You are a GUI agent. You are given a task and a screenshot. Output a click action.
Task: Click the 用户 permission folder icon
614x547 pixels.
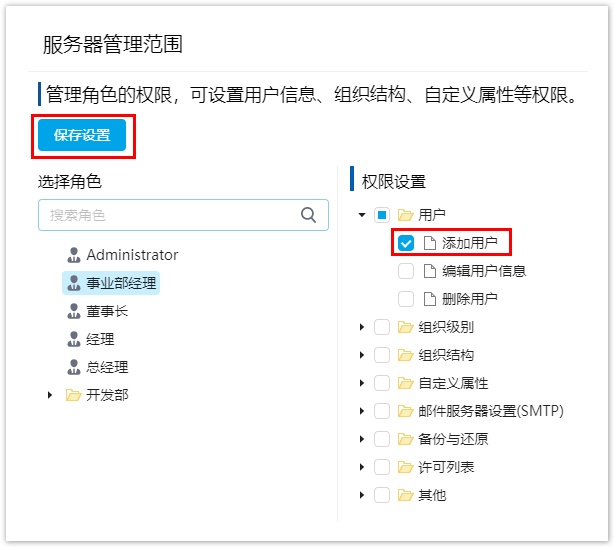[405, 214]
